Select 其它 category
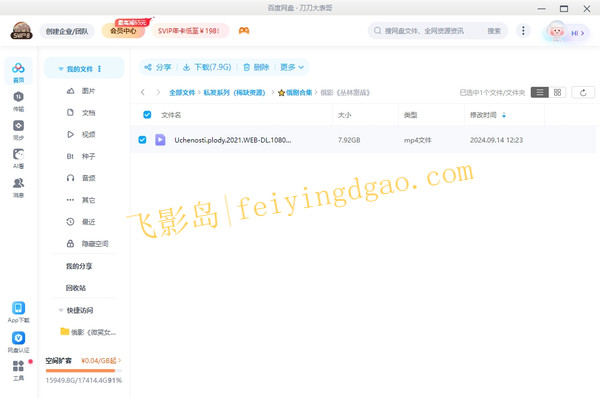The width and height of the screenshot is (600, 398). point(81,200)
